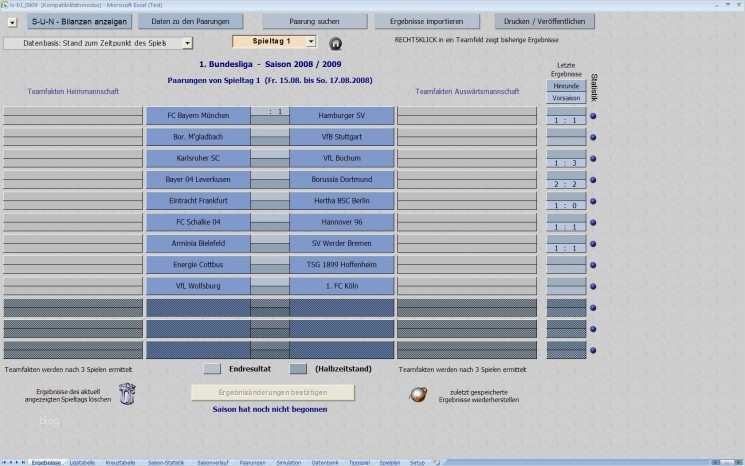Open statistics dot for Energie Cottbus row

point(593,265)
